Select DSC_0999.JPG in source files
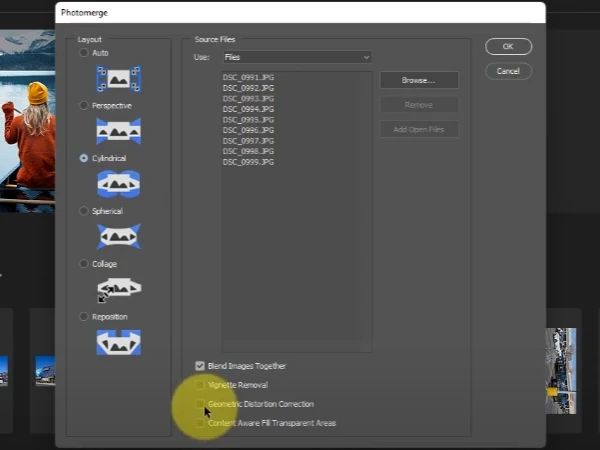This screenshot has width=600, height=450. click(x=248, y=162)
